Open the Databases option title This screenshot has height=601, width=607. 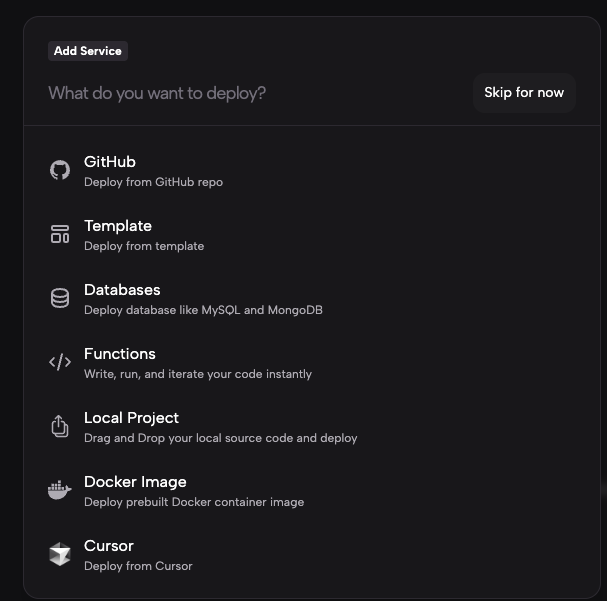coord(122,290)
